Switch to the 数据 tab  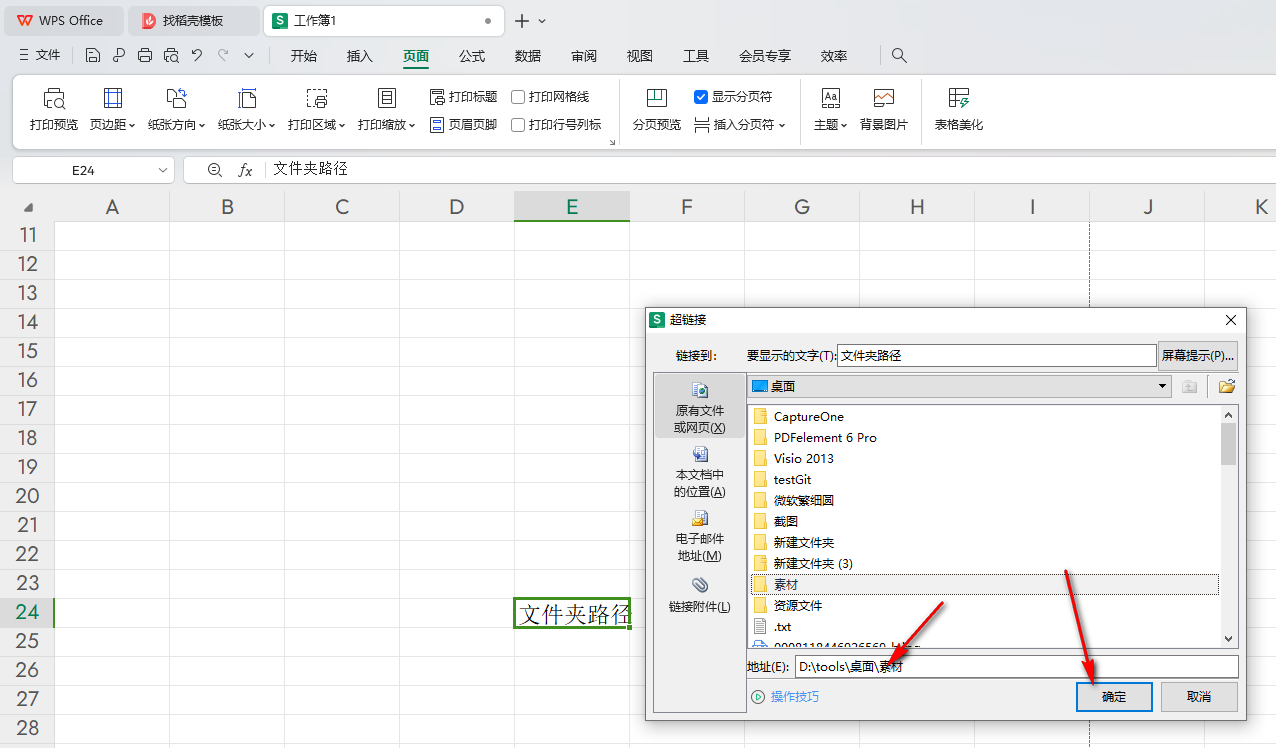point(528,56)
